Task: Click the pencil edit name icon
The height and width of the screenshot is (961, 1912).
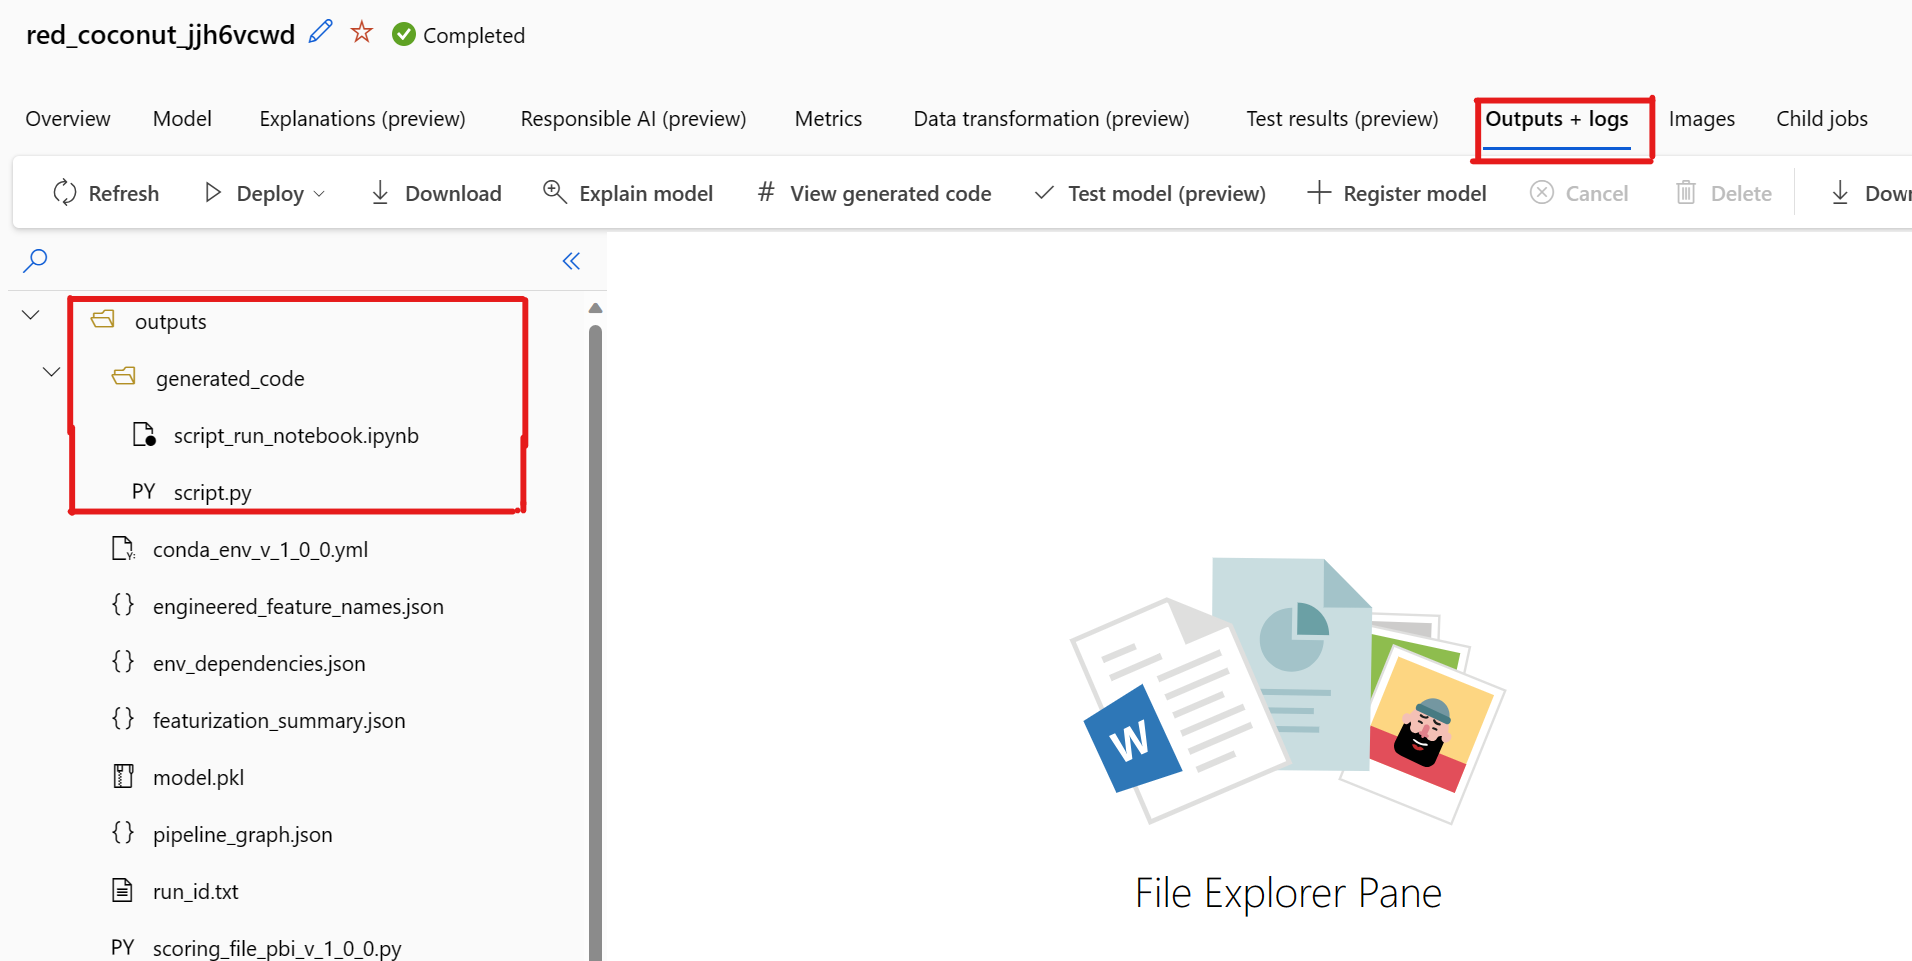Action: (320, 33)
